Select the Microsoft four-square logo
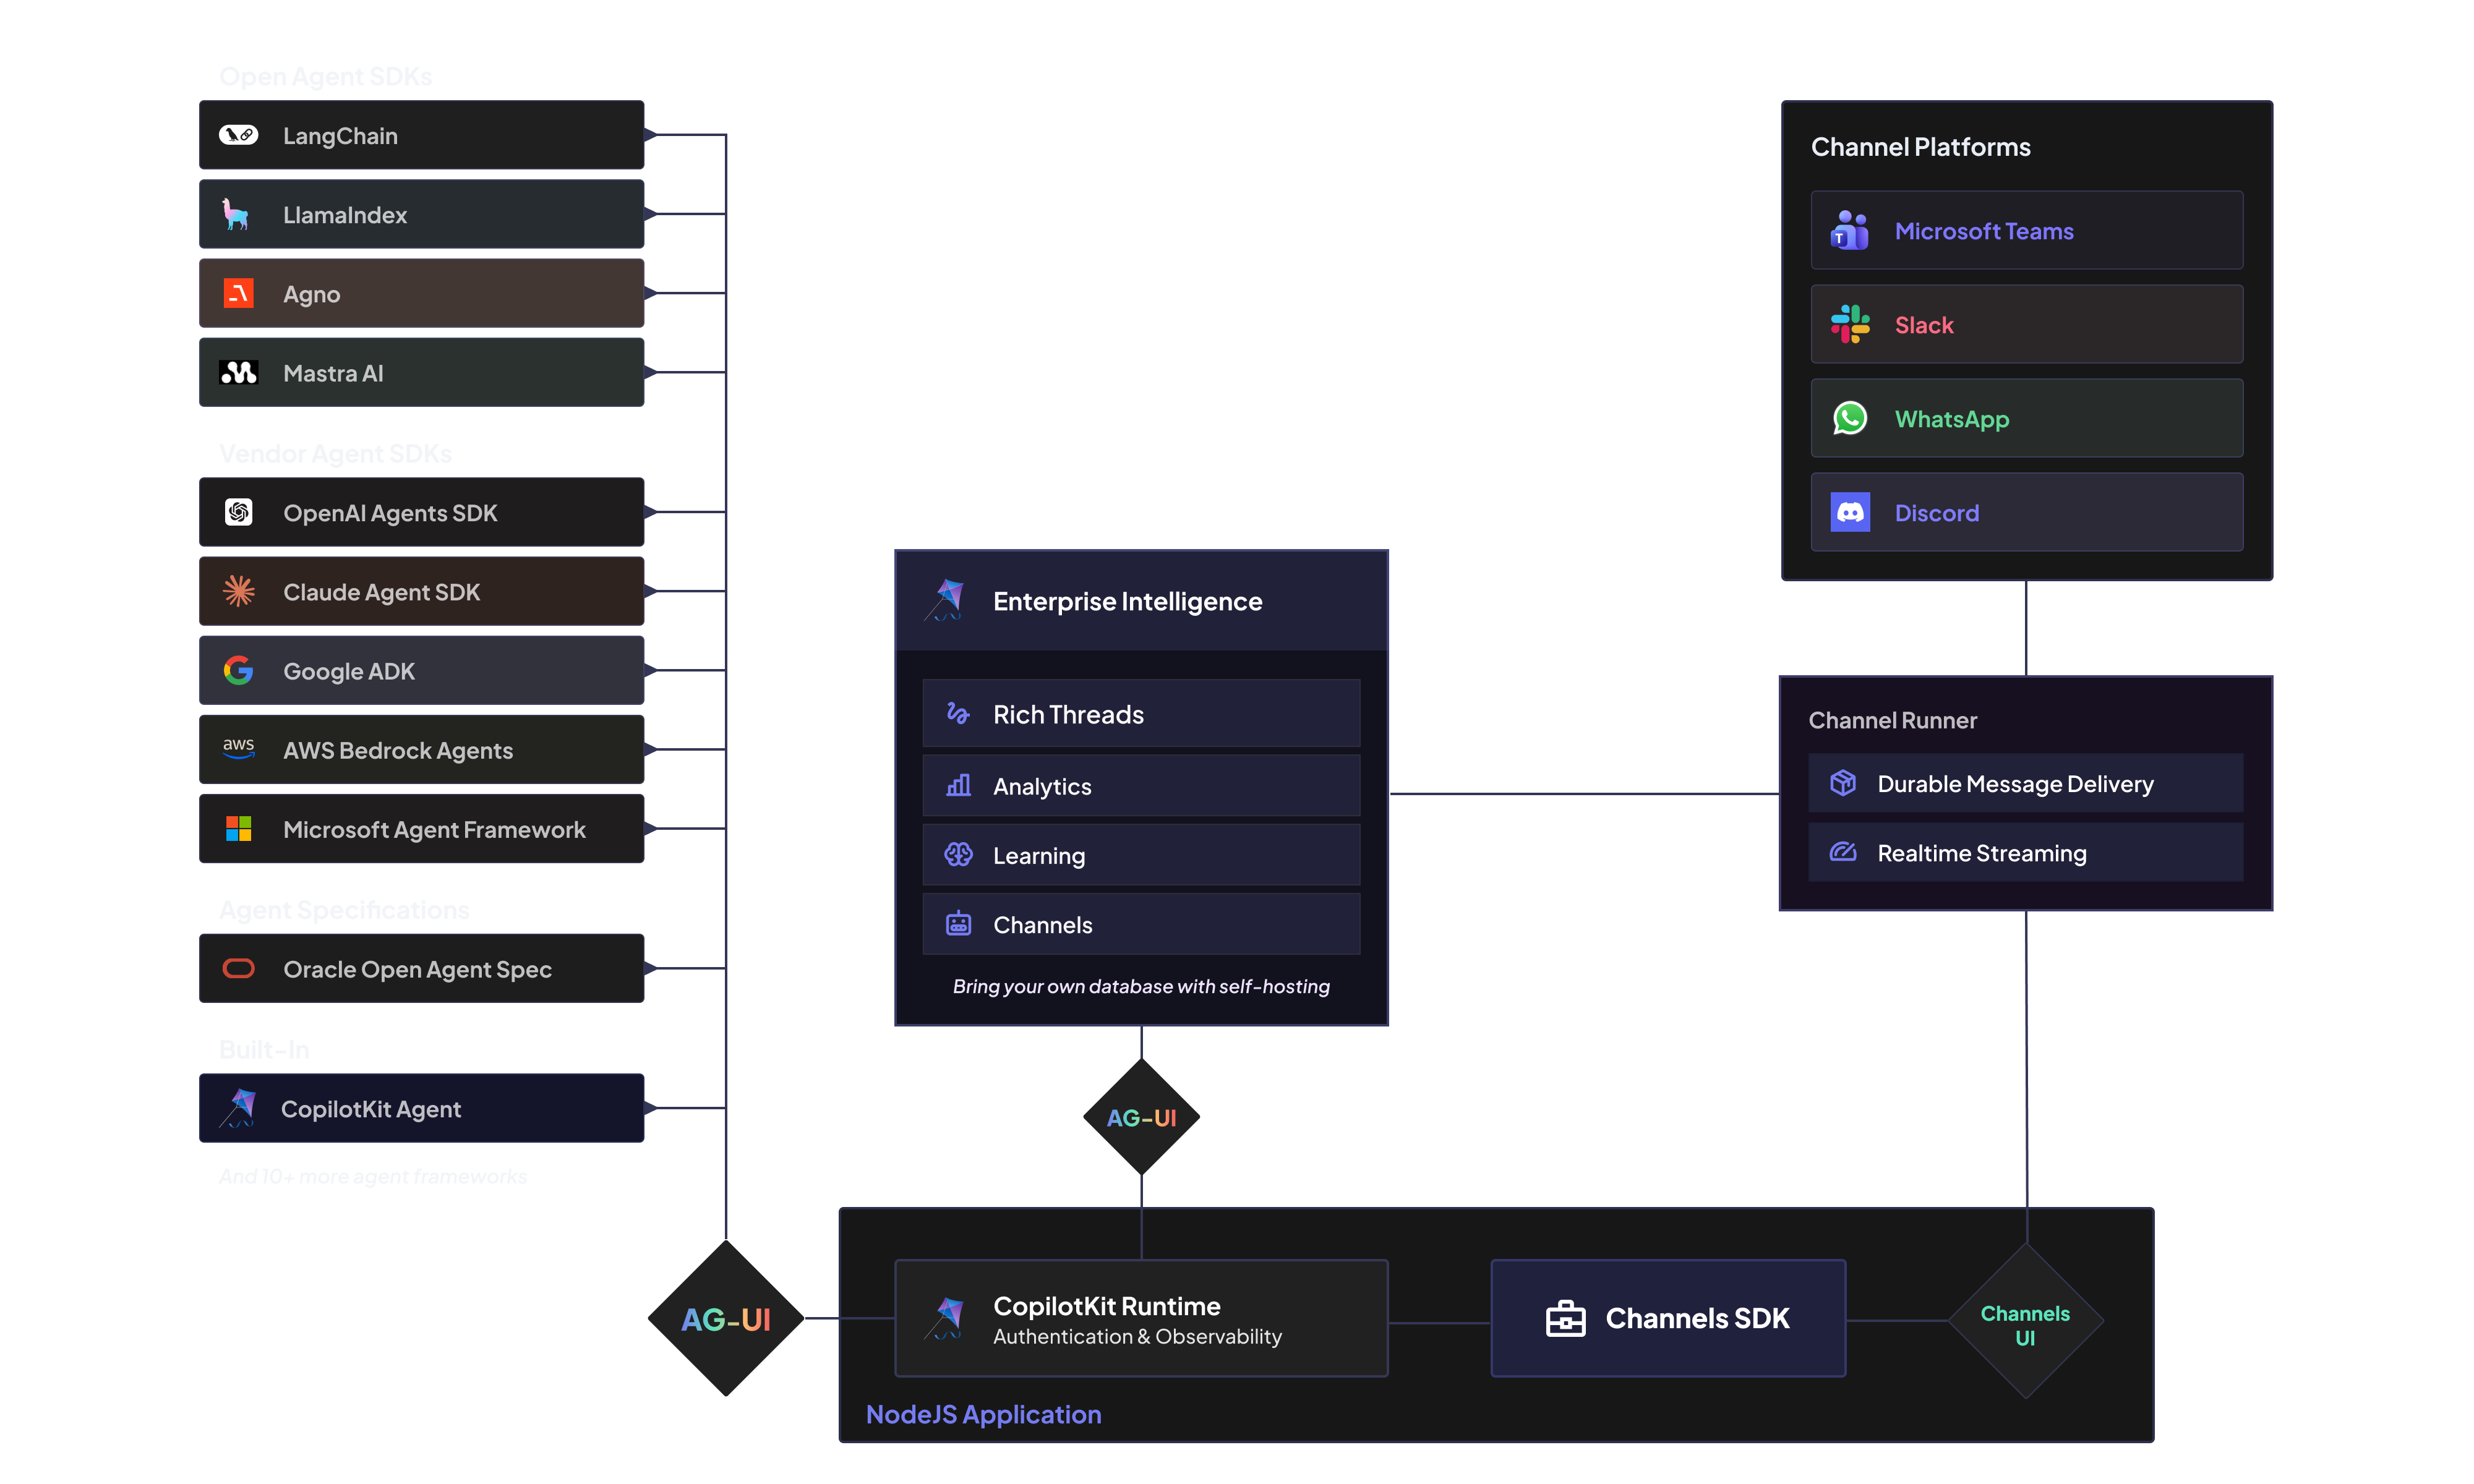Screen dimensions: 2474x1484 click(238, 828)
